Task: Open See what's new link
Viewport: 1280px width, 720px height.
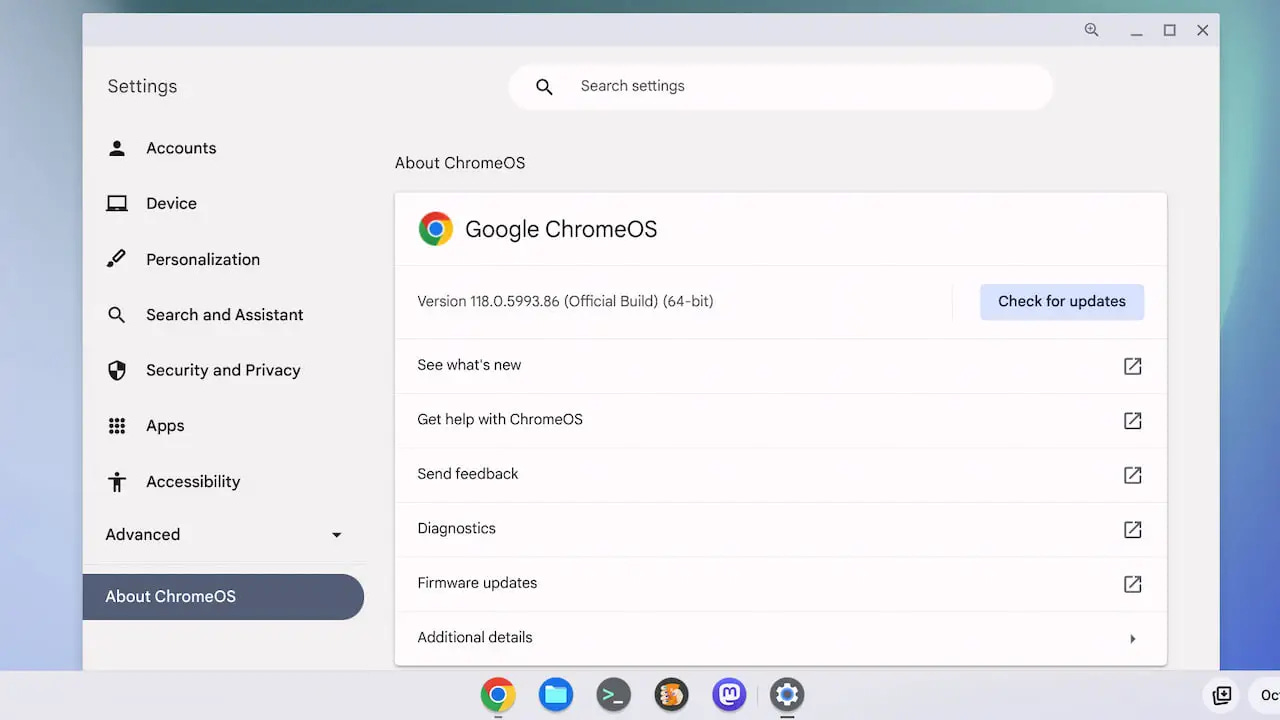Action: point(781,366)
